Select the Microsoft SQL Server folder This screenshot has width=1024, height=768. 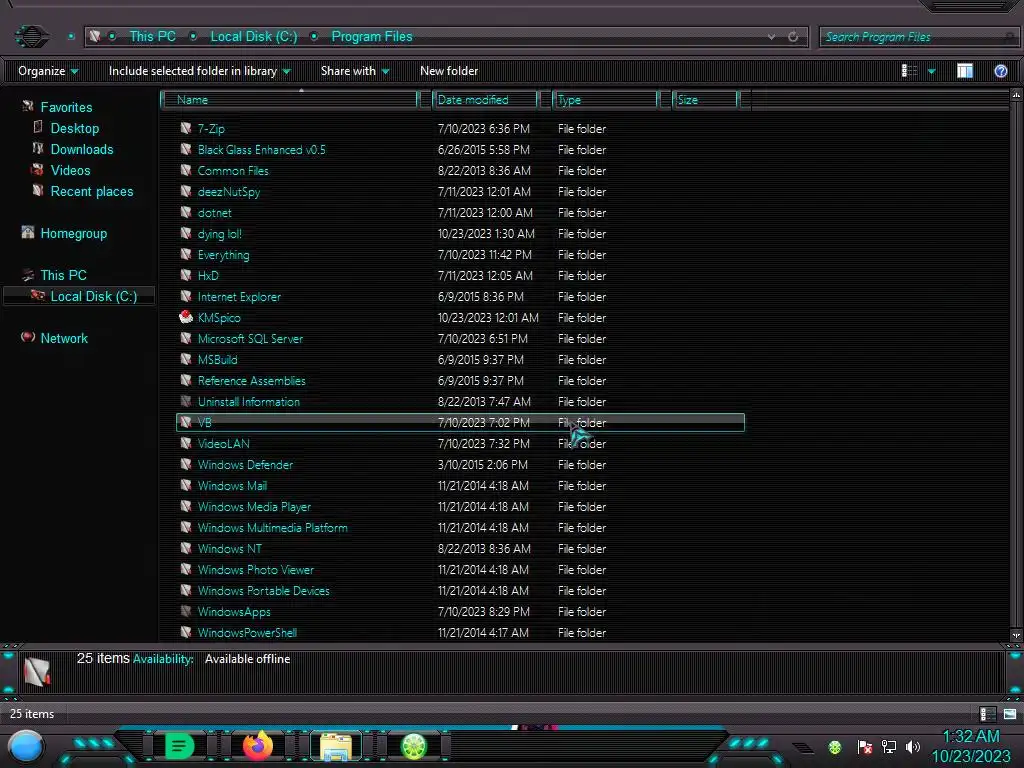tap(250, 338)
